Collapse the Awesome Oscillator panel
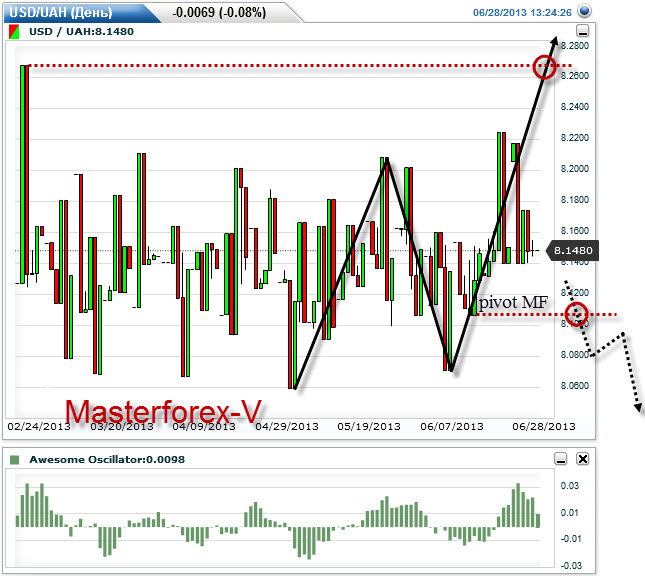The height and width of the screenshot is (576, 645). tap(561, 459)
